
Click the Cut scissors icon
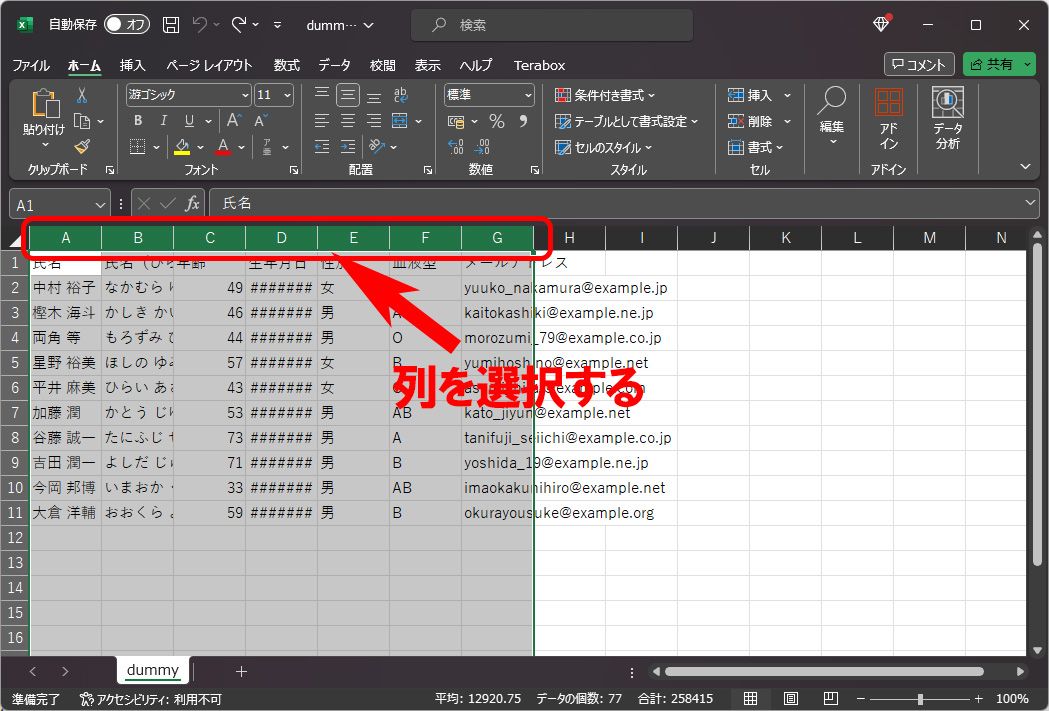pos(82,95)
